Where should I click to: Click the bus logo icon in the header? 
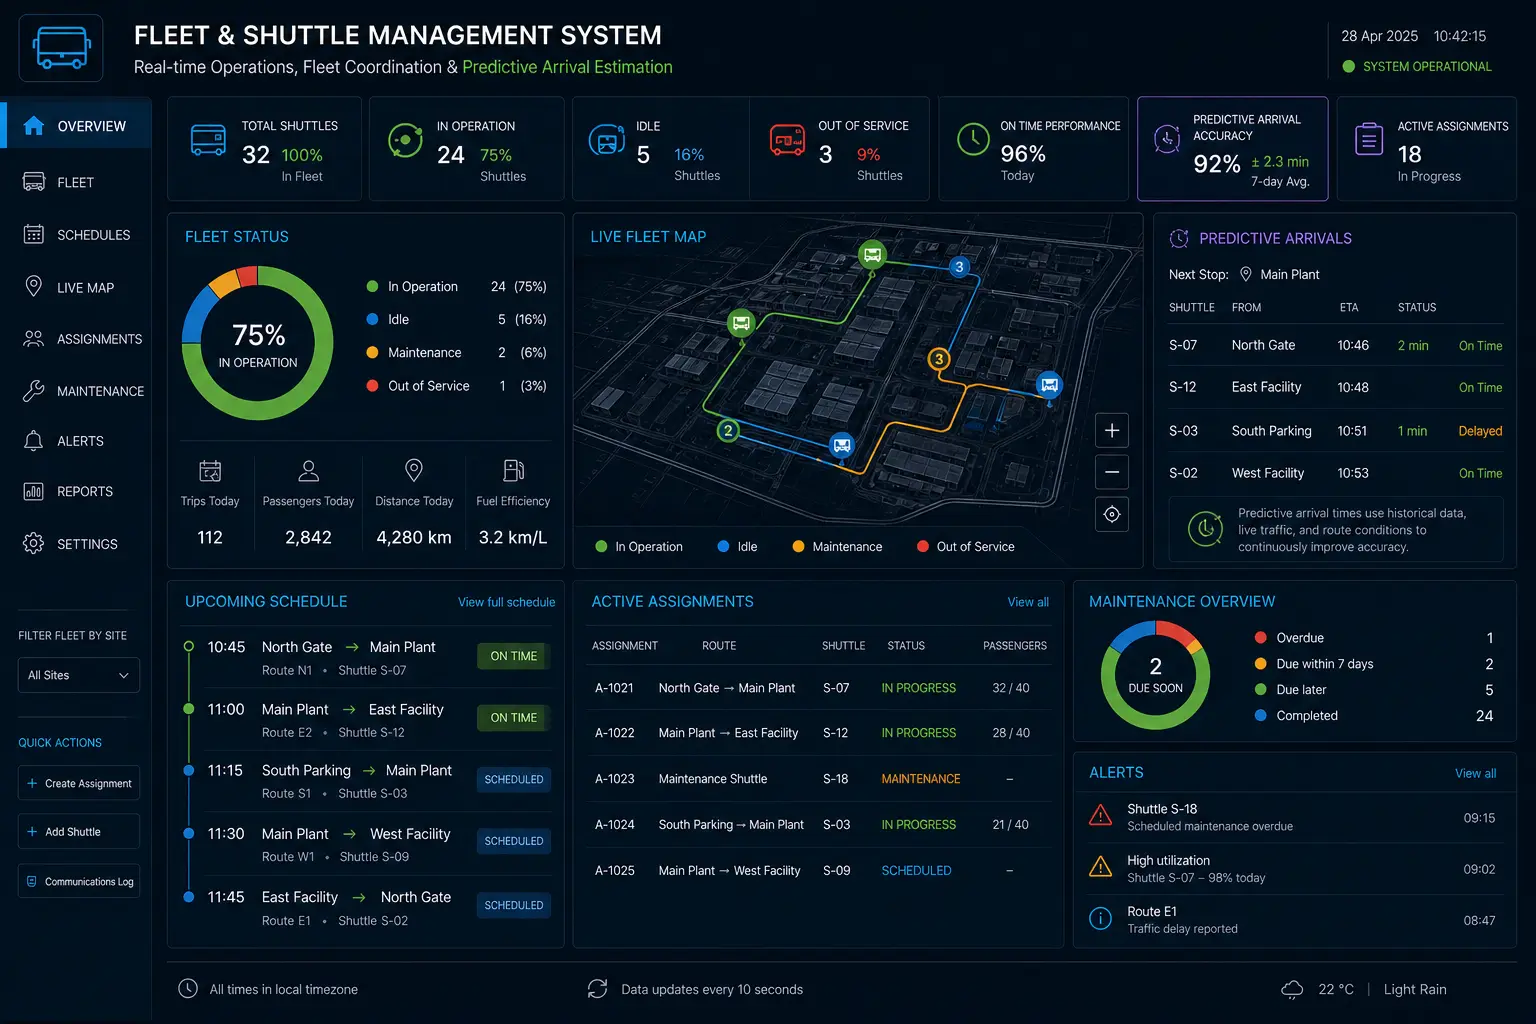tap(61, 48)
